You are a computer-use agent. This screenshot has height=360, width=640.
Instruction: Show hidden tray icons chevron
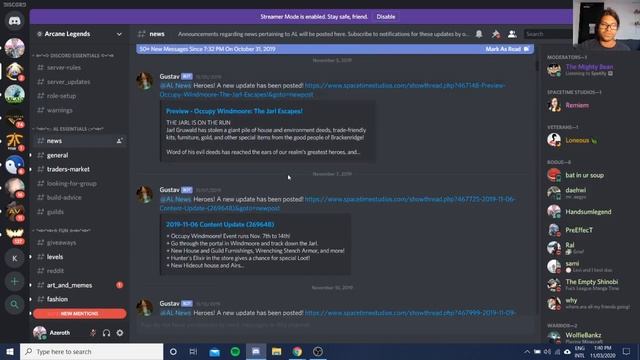point(527,352)
